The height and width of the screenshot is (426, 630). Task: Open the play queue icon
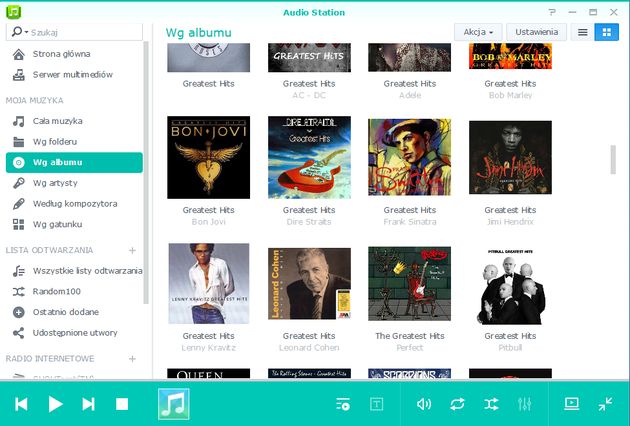click(x=343, y=404)
